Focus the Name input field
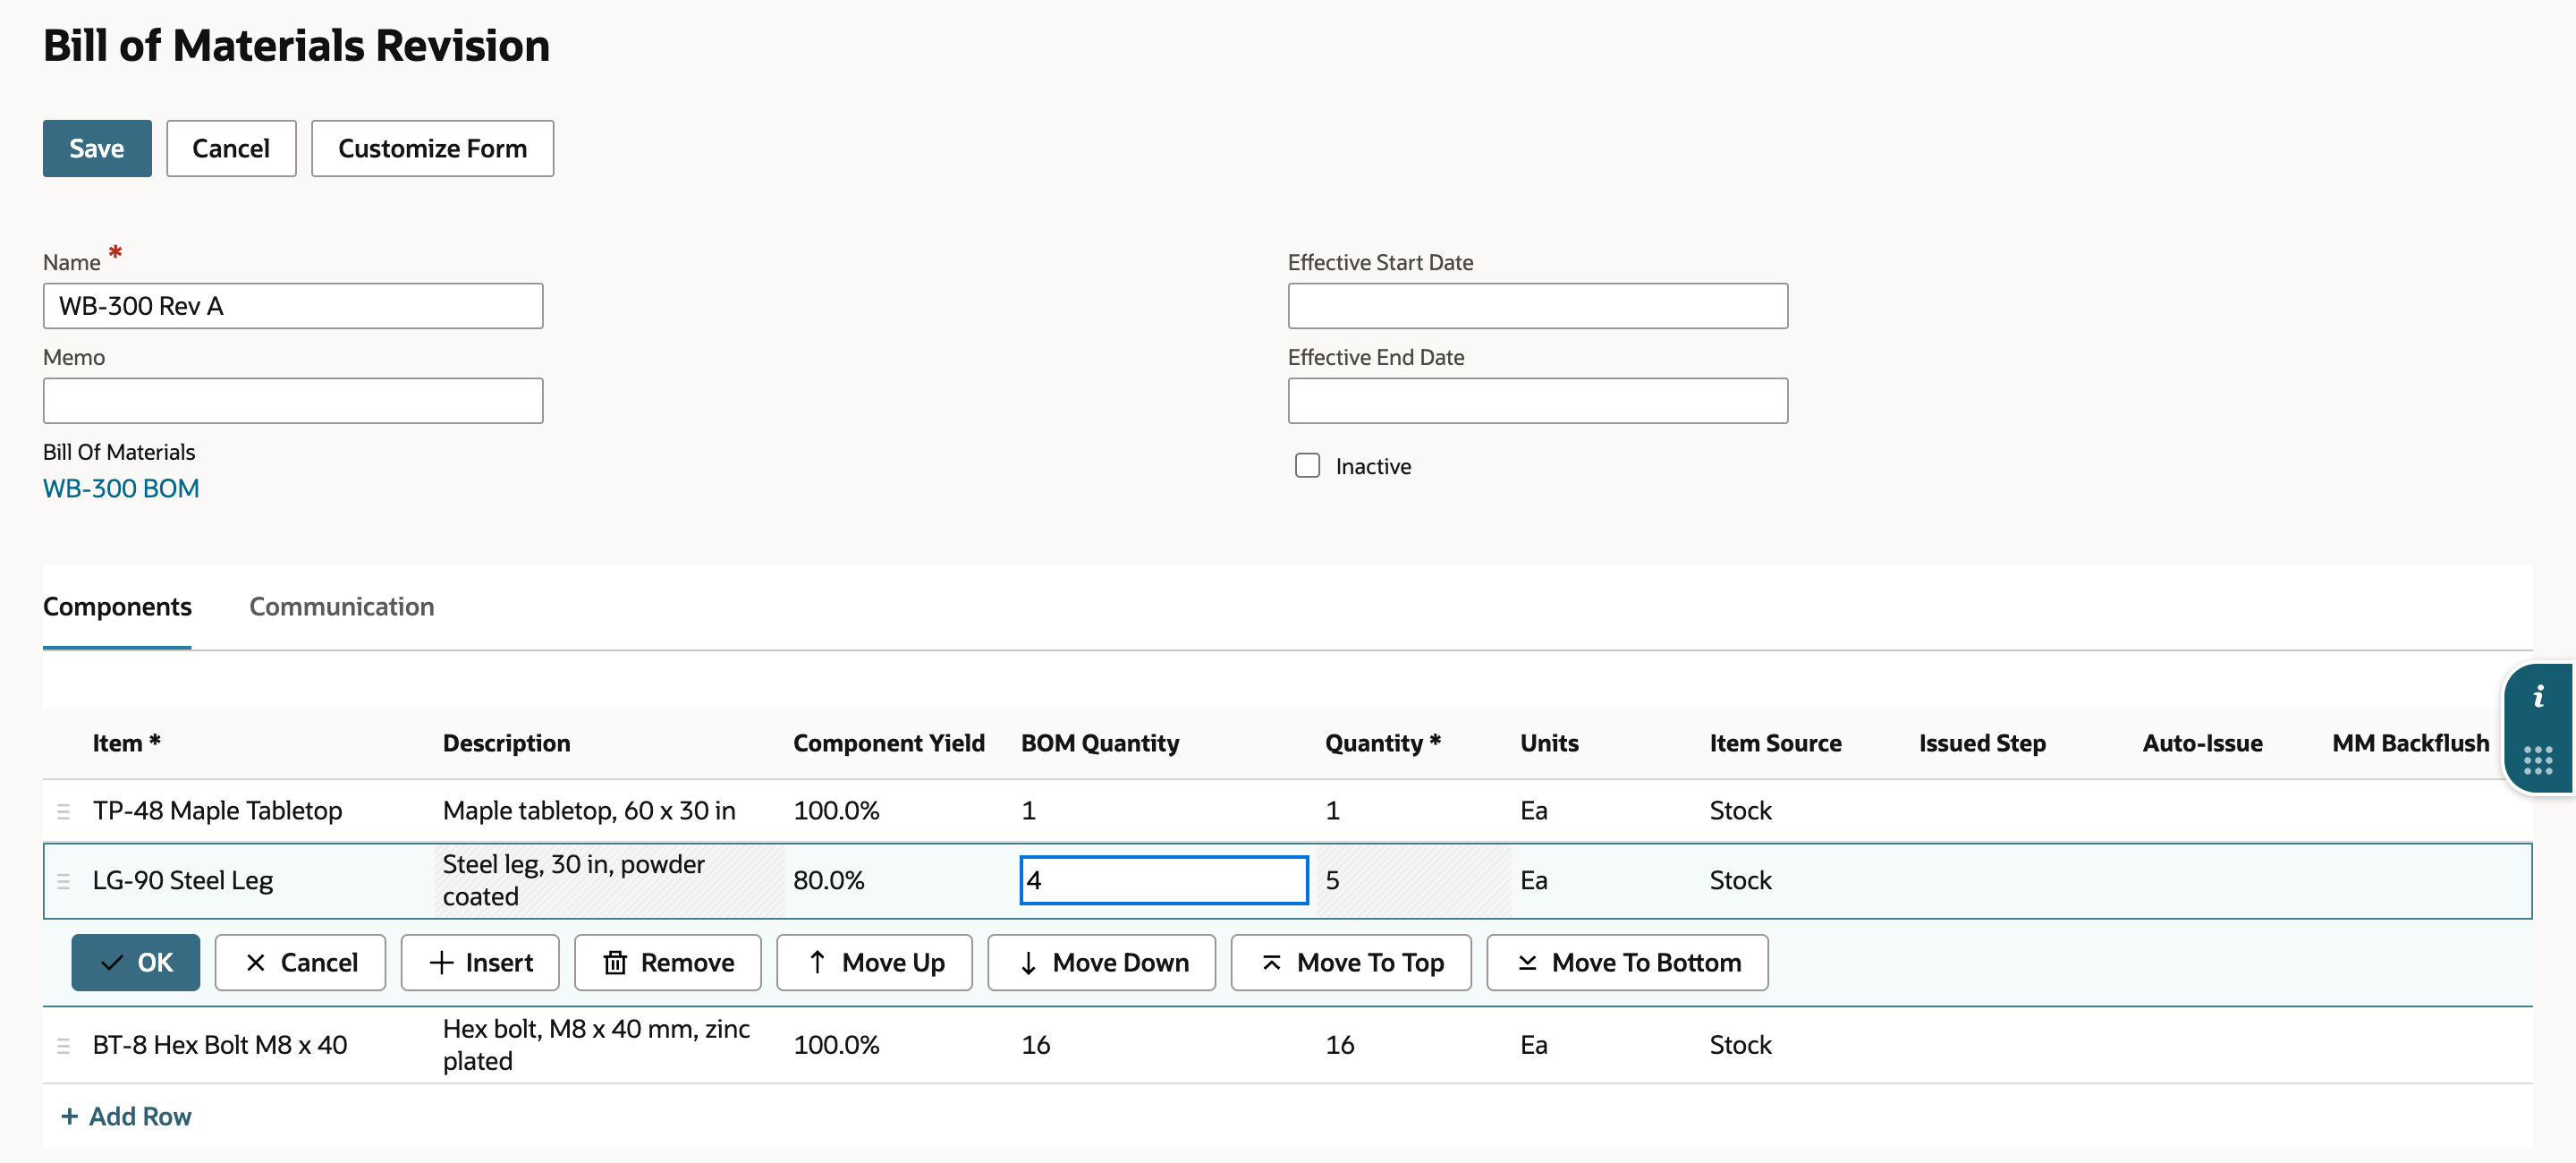Viewport: 2576px width, 1163px height. 293,306
